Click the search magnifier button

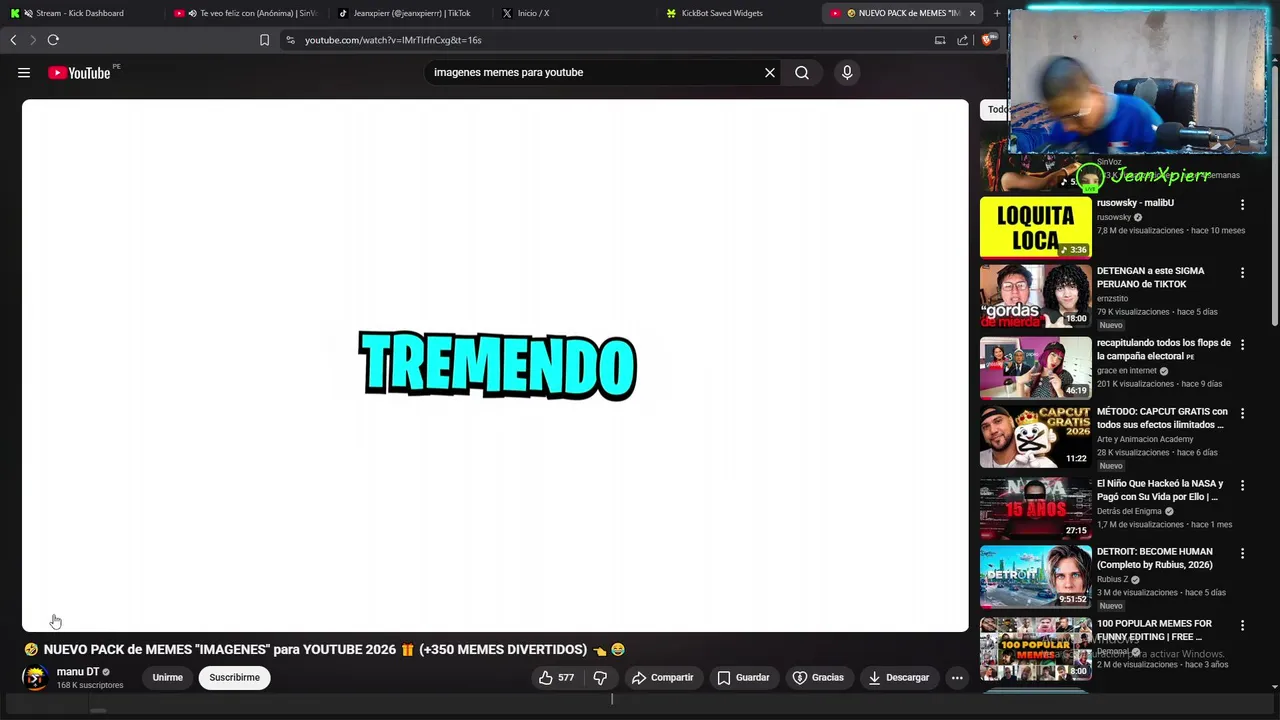pos(802,72)
